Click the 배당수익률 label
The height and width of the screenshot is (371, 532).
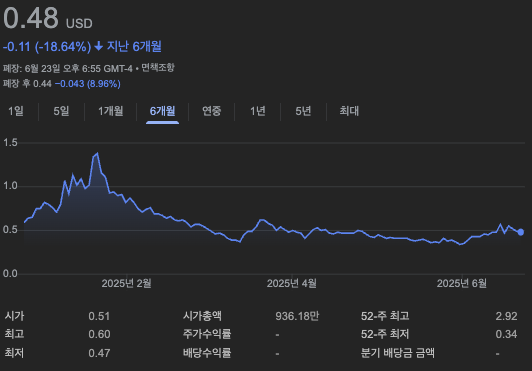pos(207,353)
